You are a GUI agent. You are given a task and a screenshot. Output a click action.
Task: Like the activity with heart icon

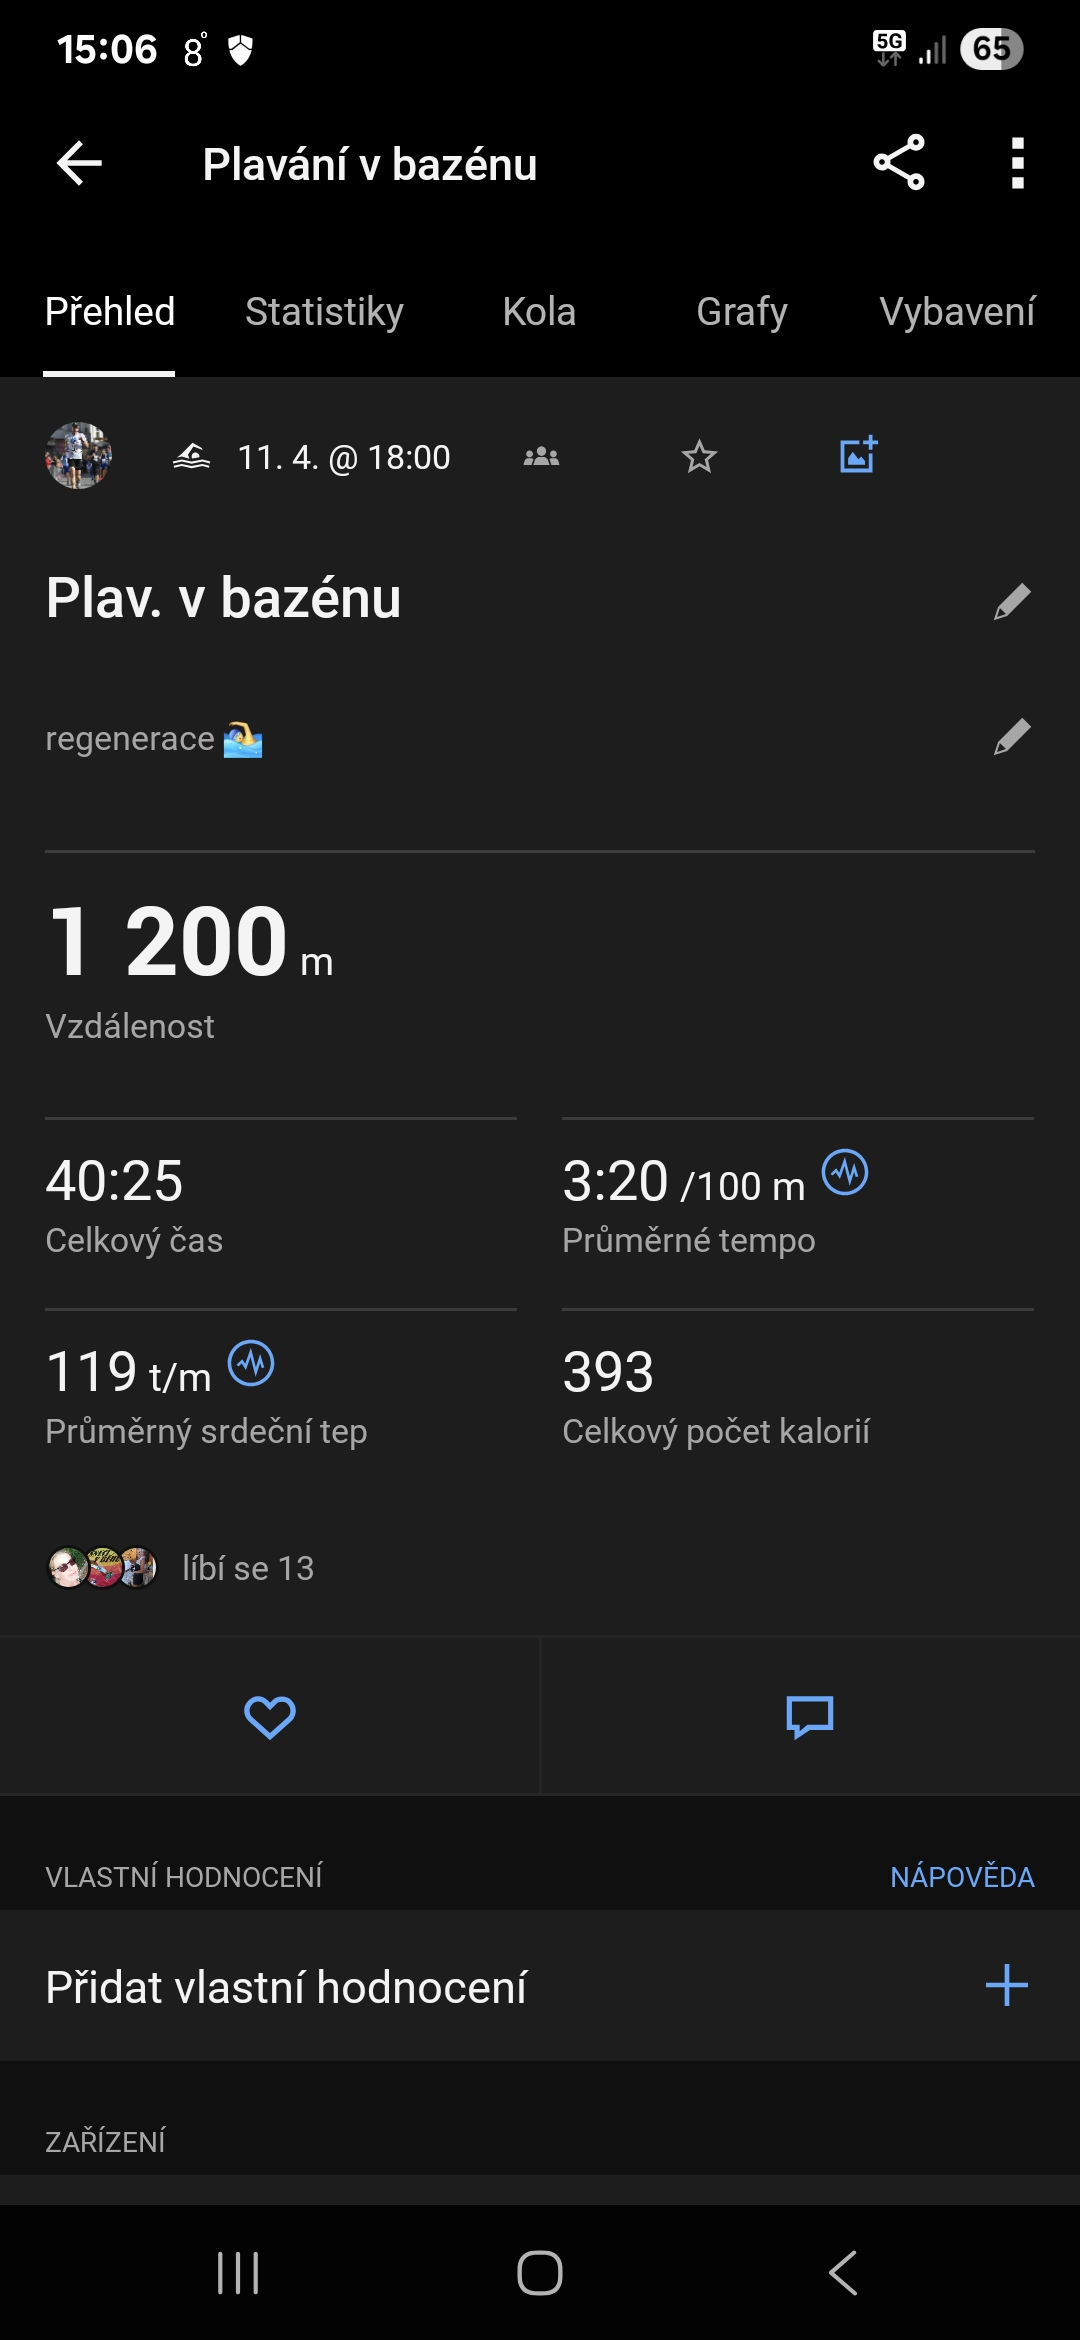click(270, 1717)
